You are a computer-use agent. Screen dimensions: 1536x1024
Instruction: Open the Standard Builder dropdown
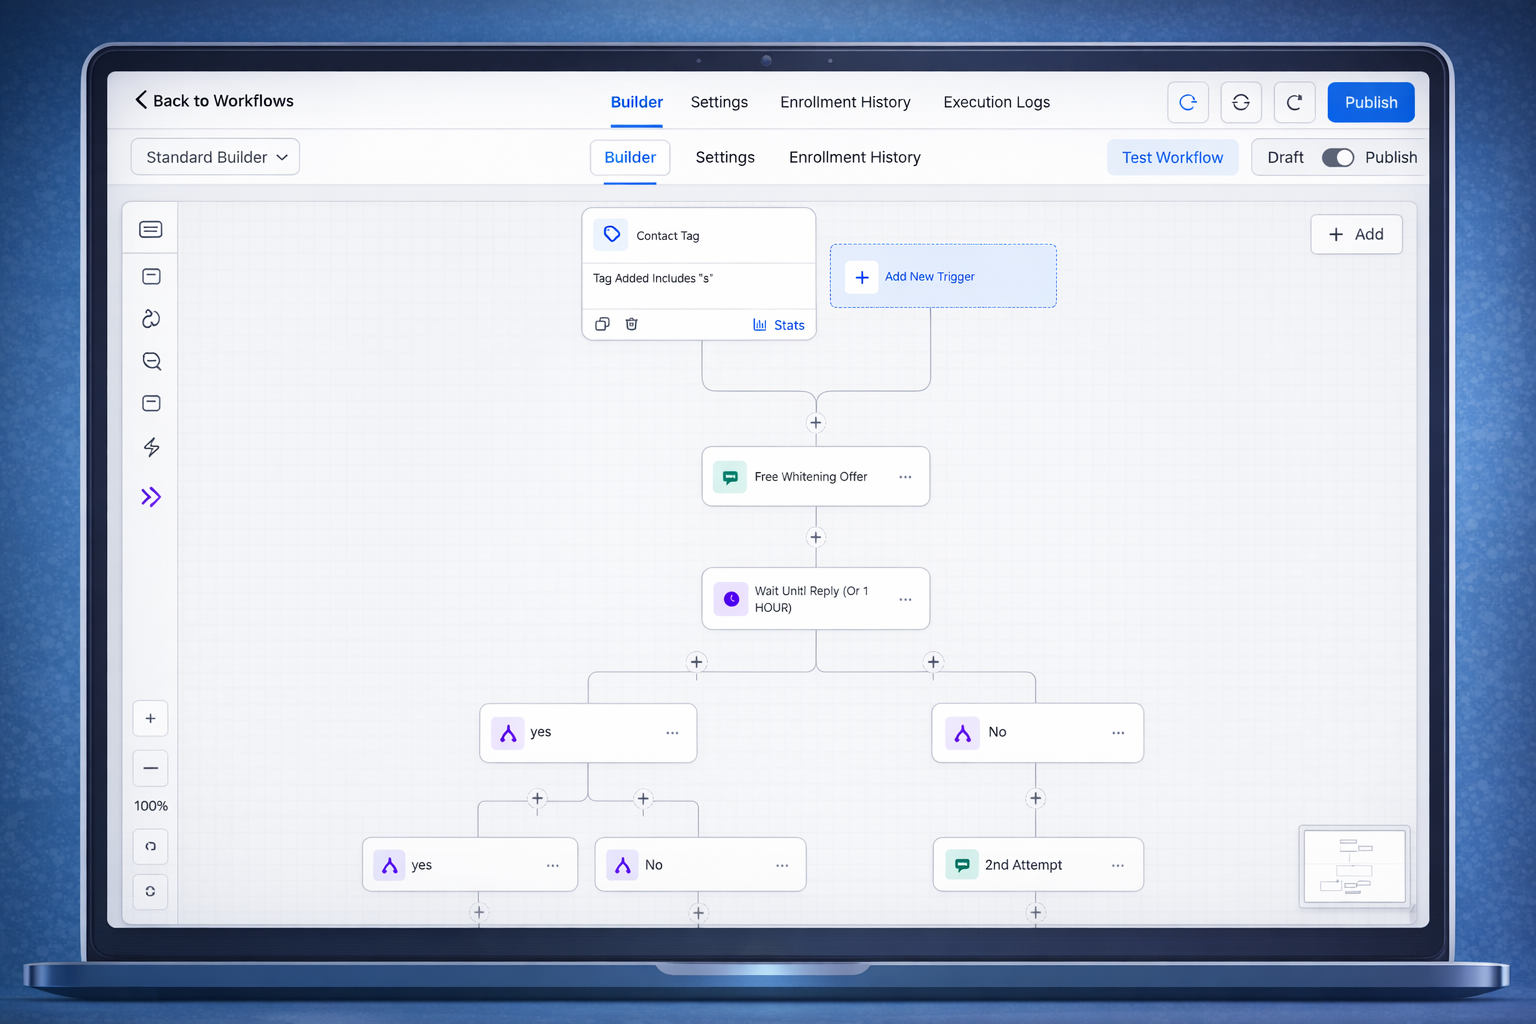(215, 156)
